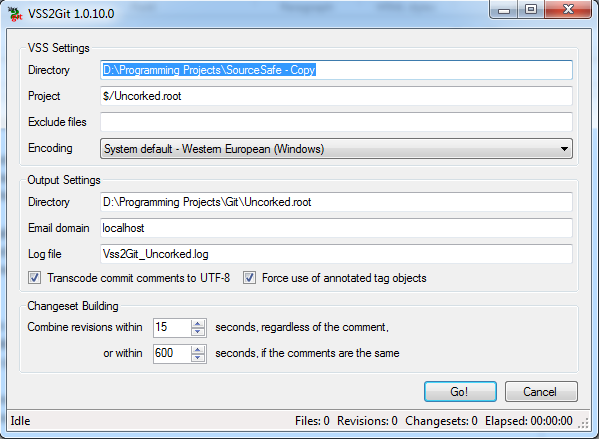The image size is (599, 439).
Task: Click the resize grip in status bar corner
Action: coord(583,423)
